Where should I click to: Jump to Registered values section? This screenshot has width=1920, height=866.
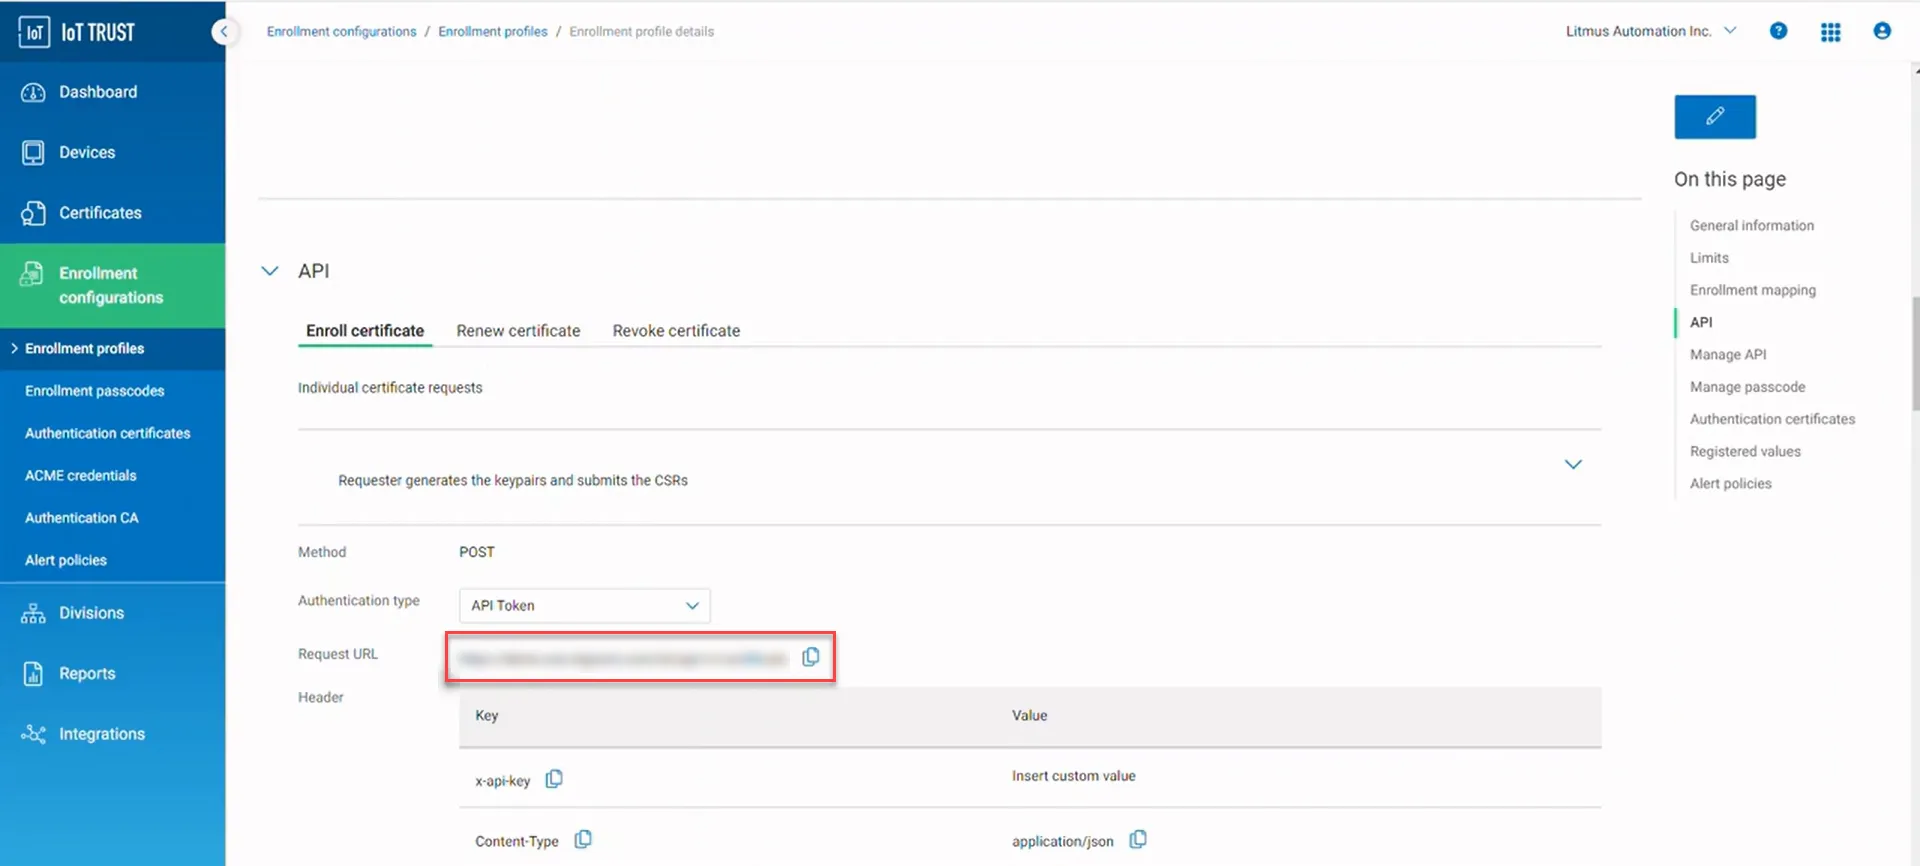click(1745, 452)
